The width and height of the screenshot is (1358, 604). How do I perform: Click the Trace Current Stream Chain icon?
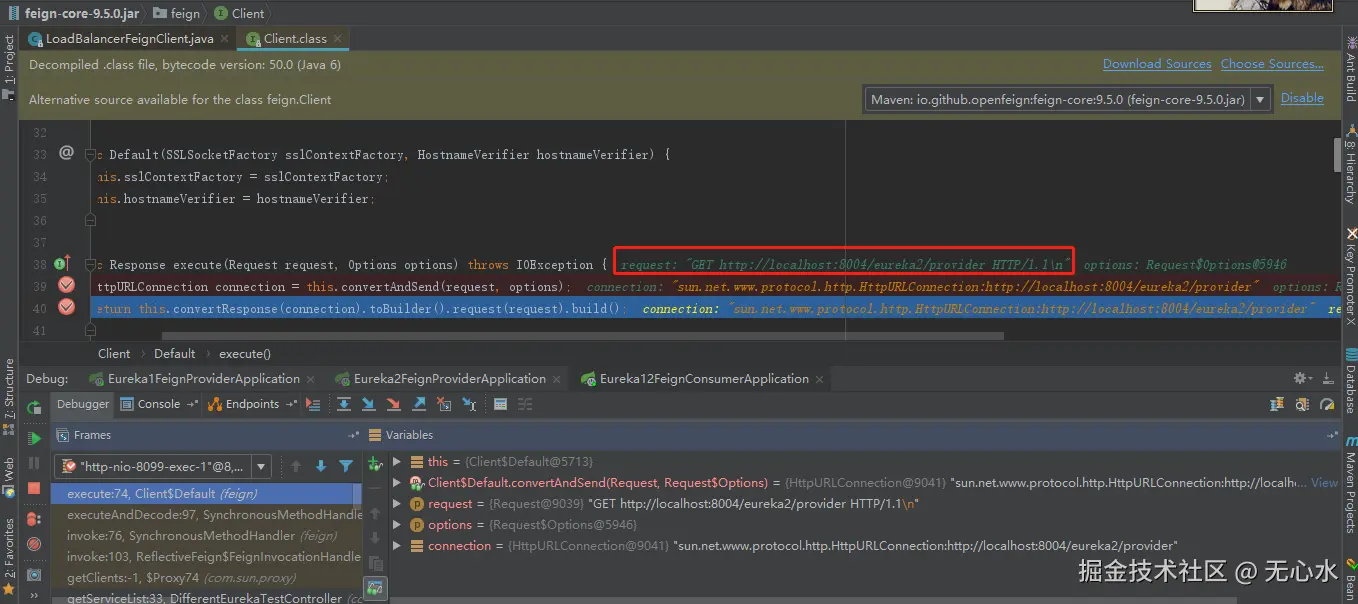click(525, 404)
